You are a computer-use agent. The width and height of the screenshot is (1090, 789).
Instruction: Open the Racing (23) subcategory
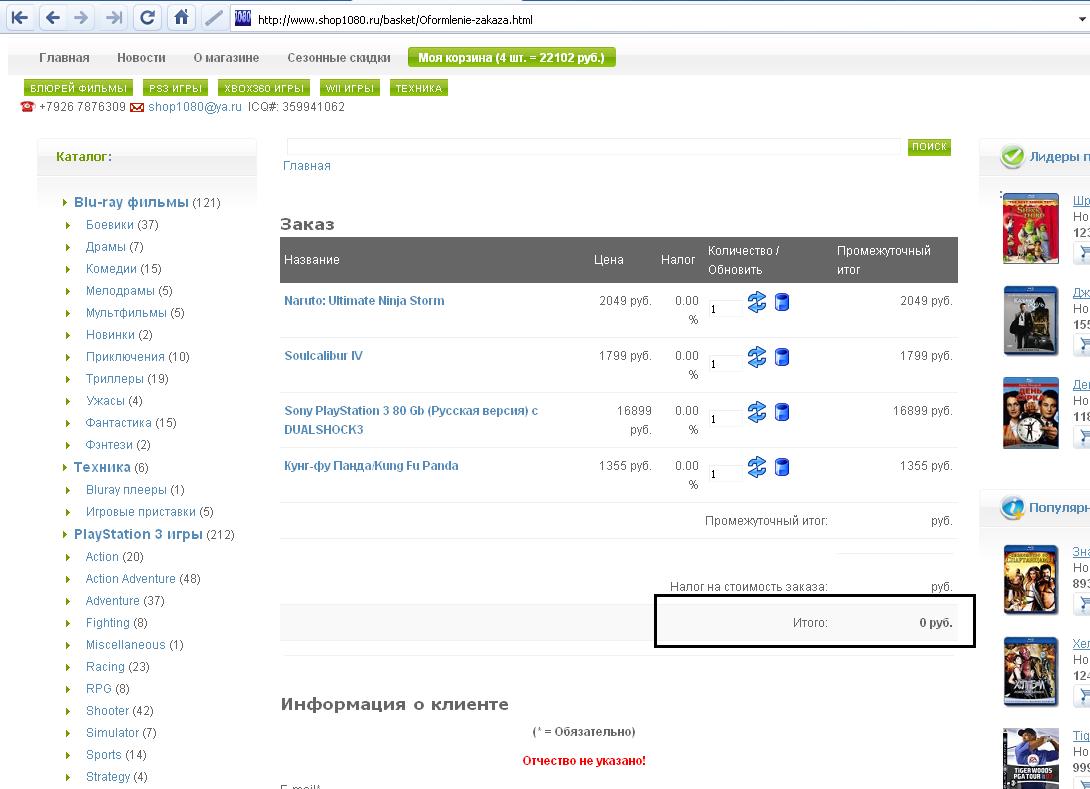tap(117, 666)
